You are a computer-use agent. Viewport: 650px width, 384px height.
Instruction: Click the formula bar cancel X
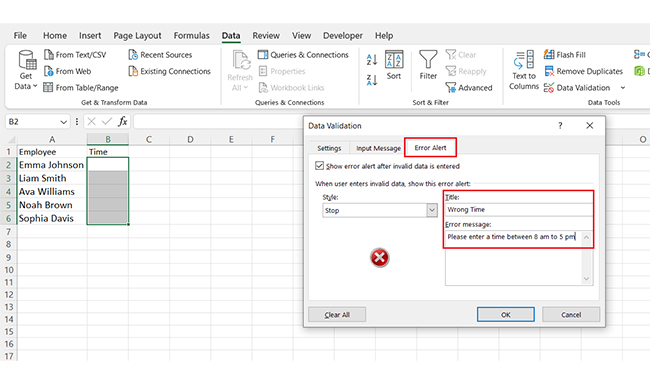click(92, 122)
